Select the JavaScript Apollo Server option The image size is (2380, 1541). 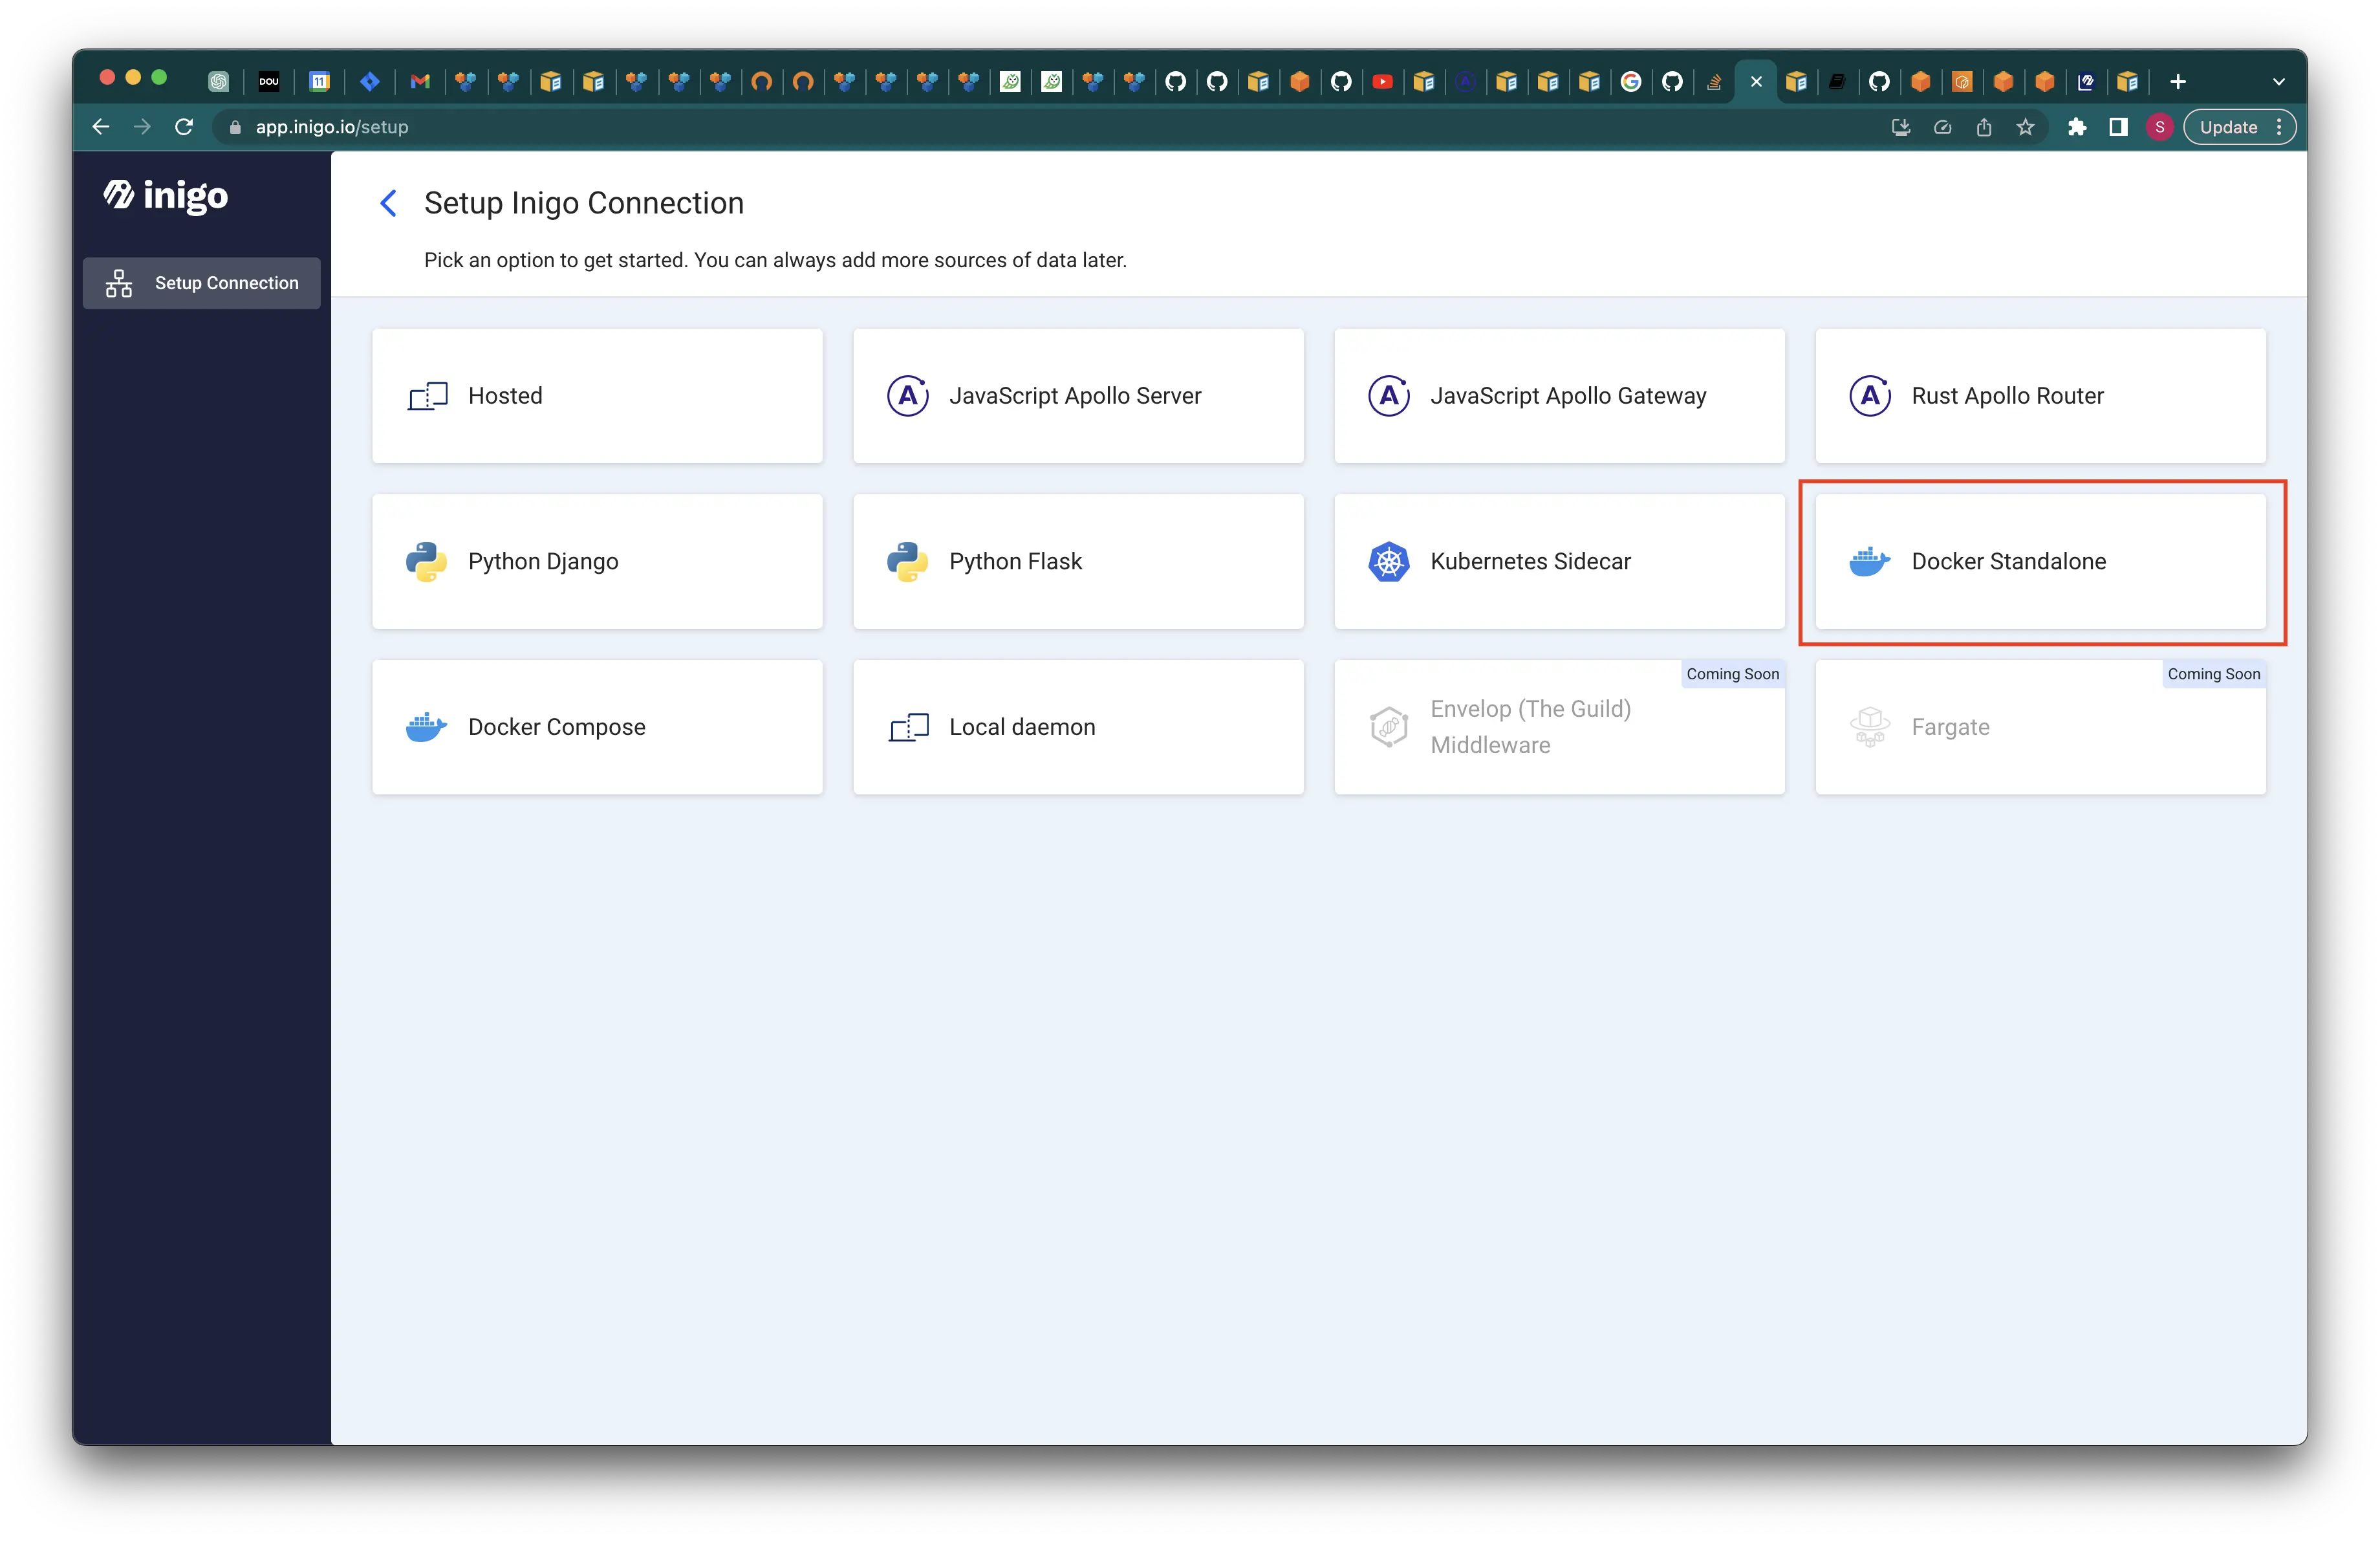pyautogui.click(x=1079, y=396)
